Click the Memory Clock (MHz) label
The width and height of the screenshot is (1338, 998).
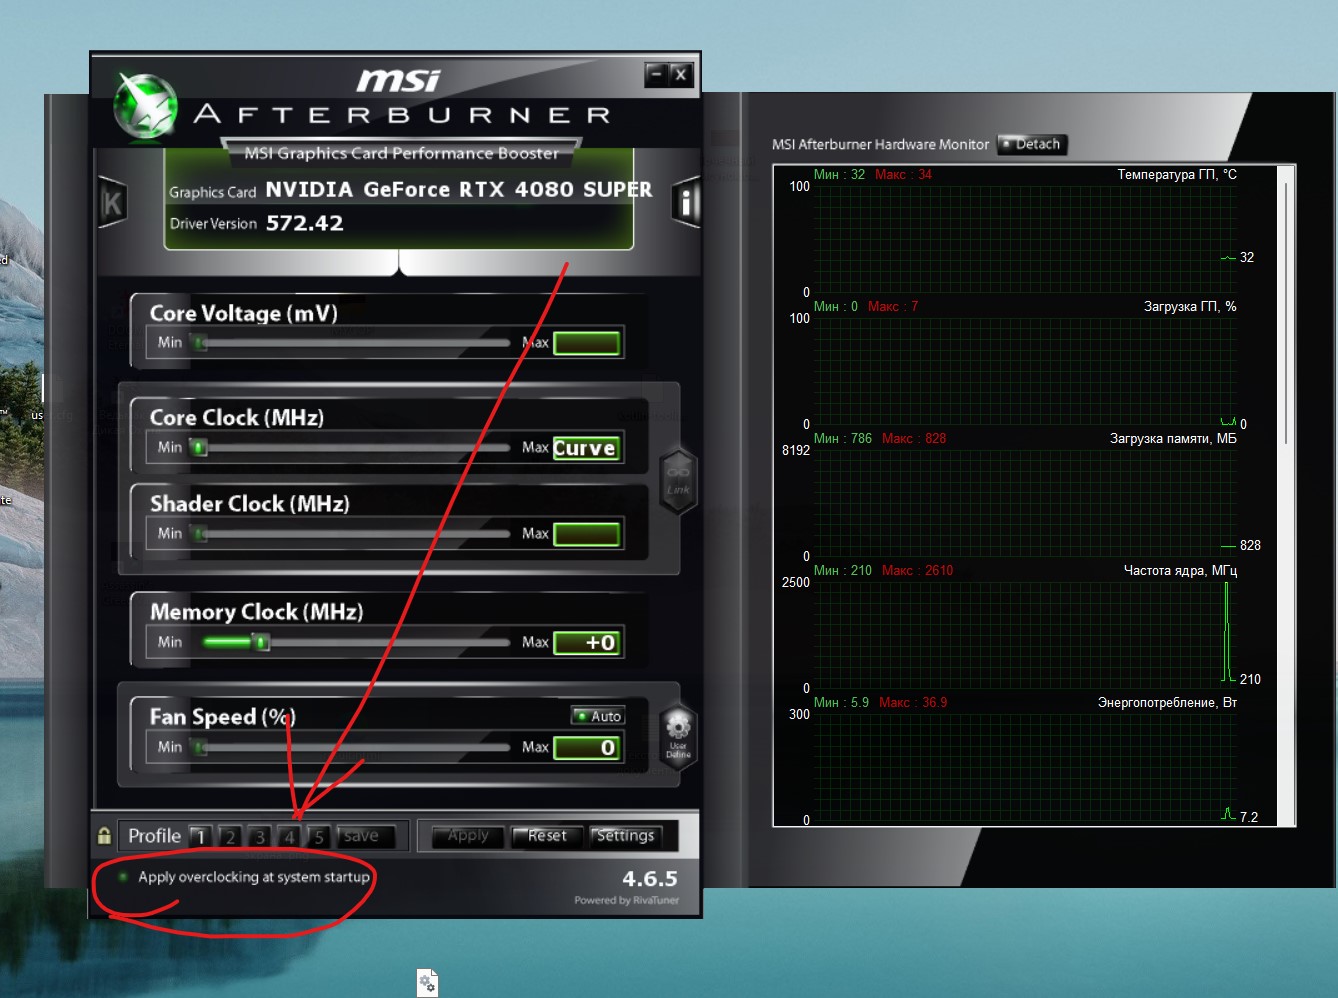pos(257,611)
